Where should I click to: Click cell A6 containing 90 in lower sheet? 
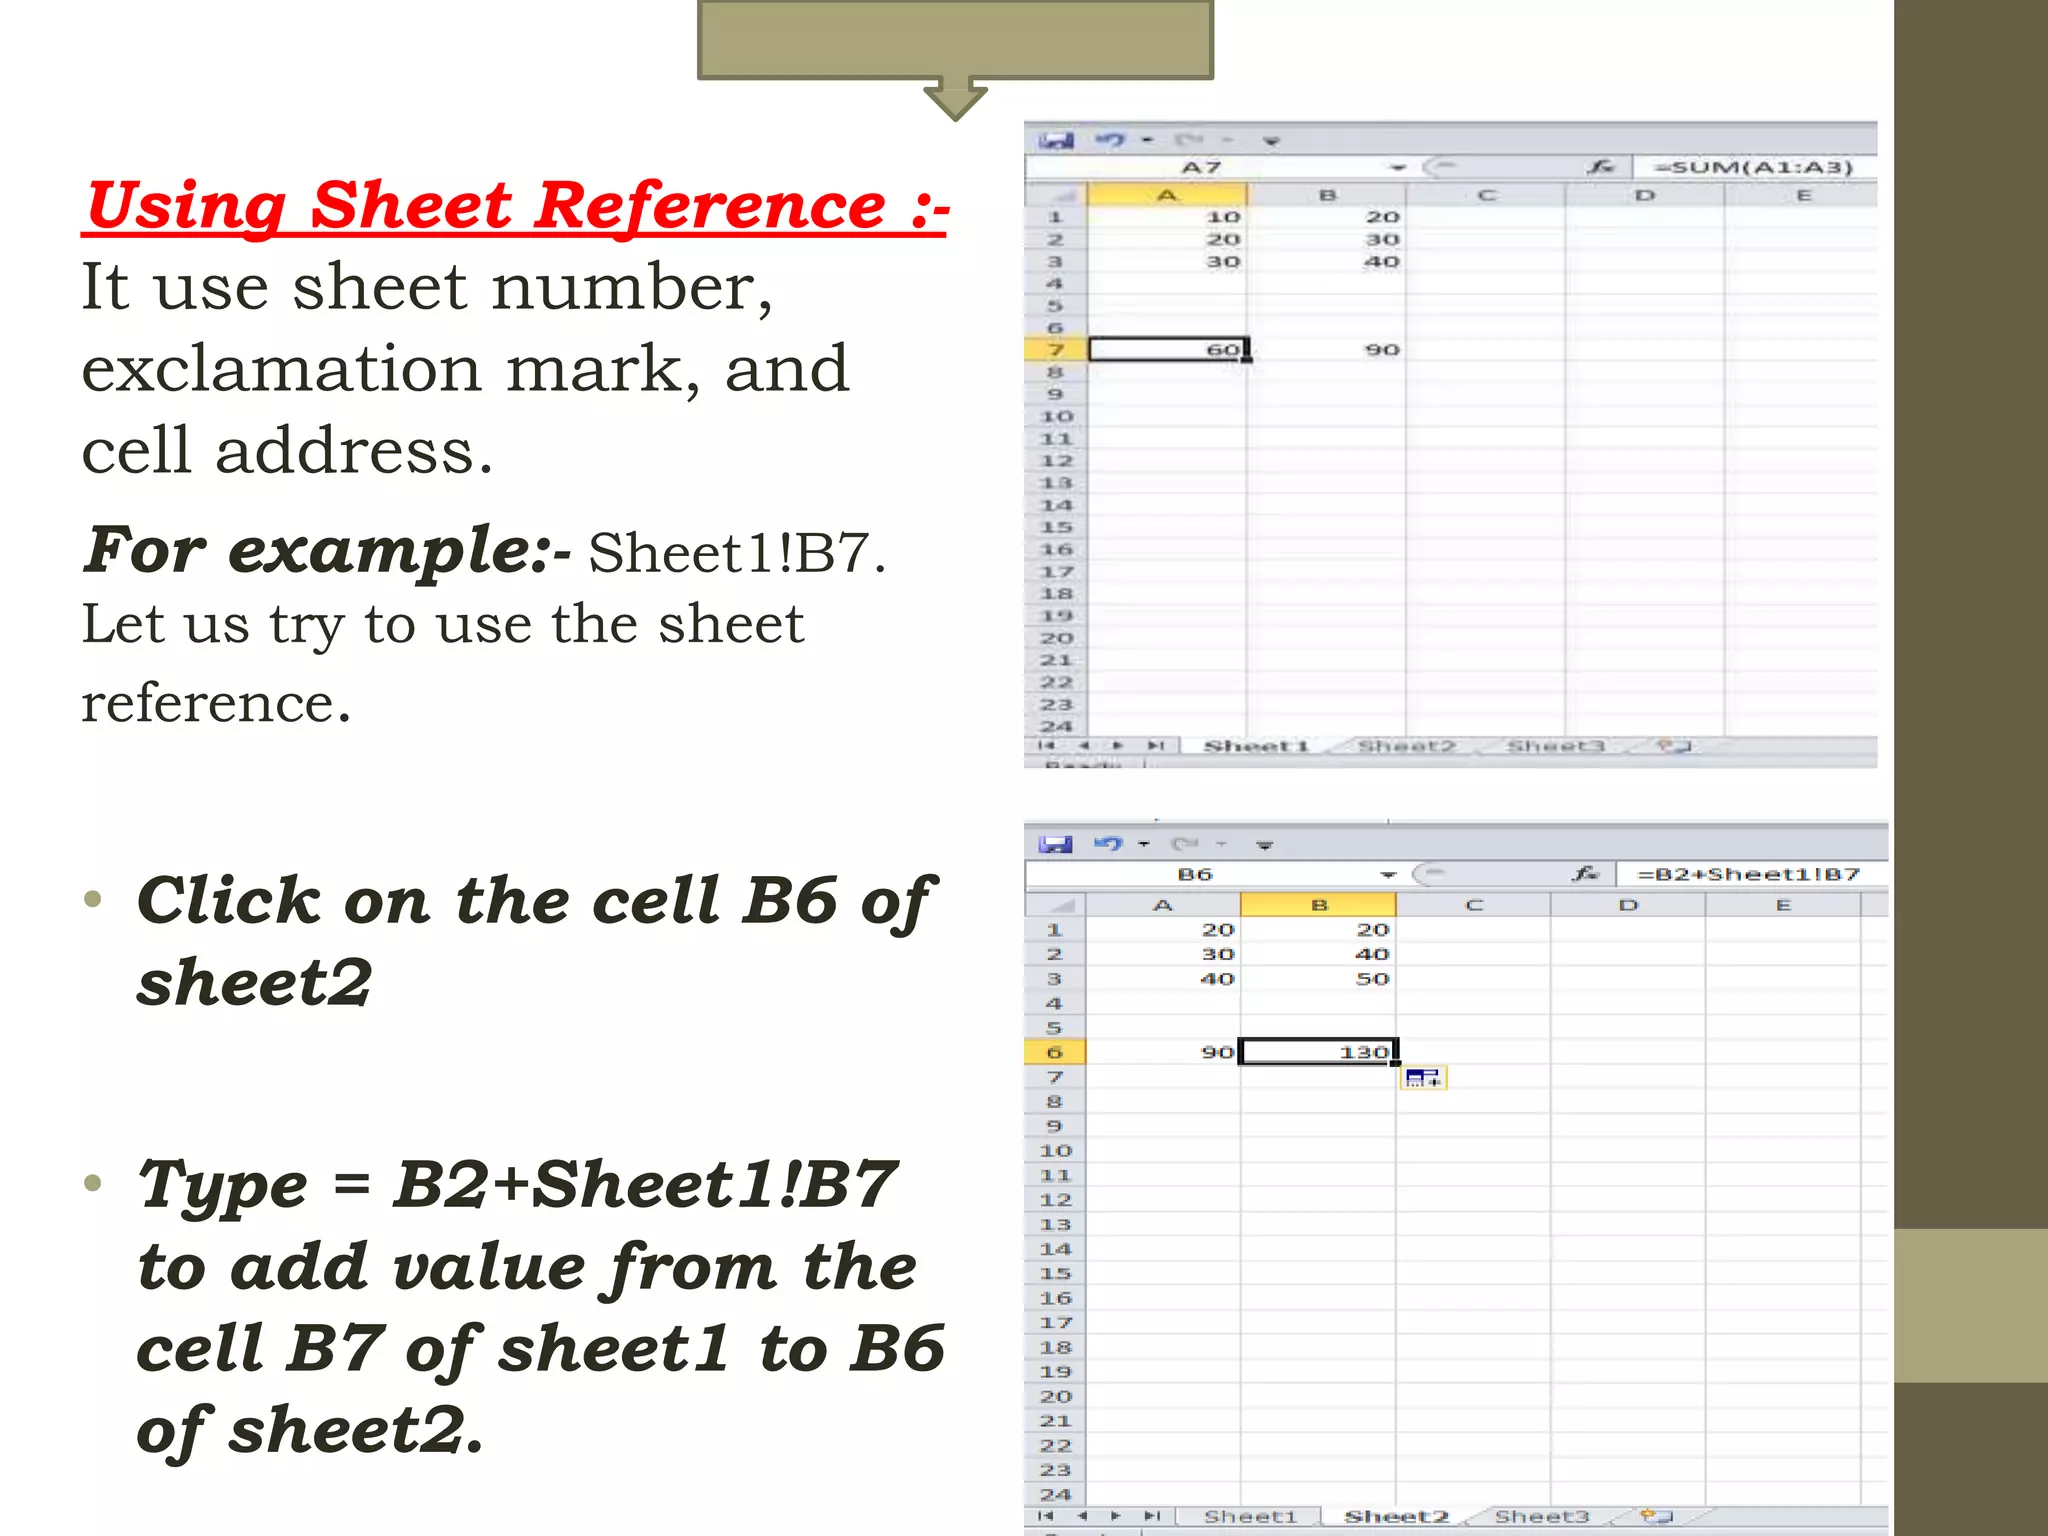point(1163,1052)
